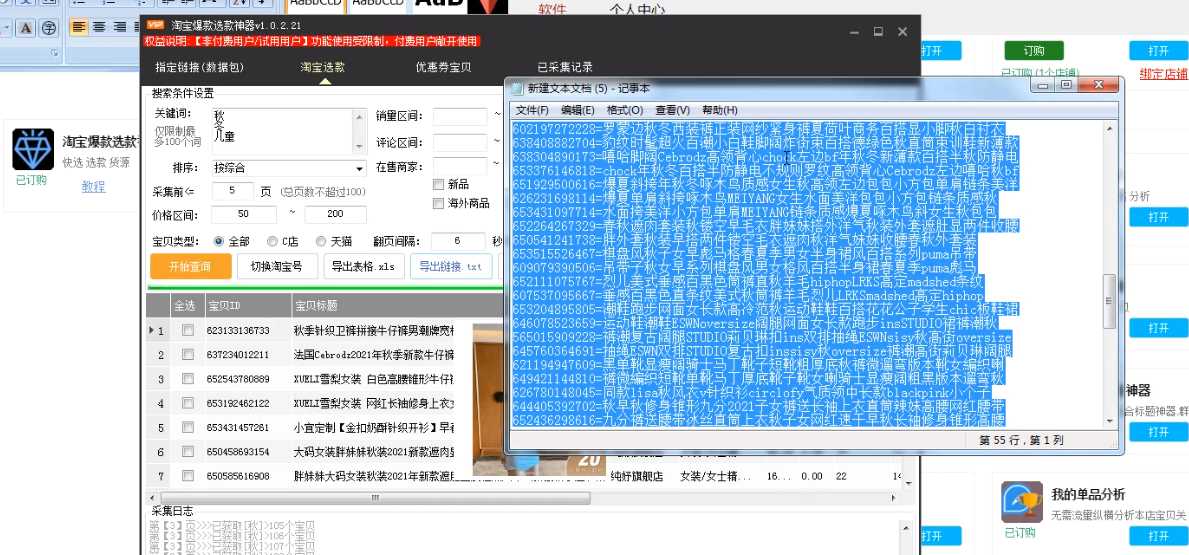This screenshot has height=555, width=1189.
Task: Click the 全选 column header
Action: (185, 306)
